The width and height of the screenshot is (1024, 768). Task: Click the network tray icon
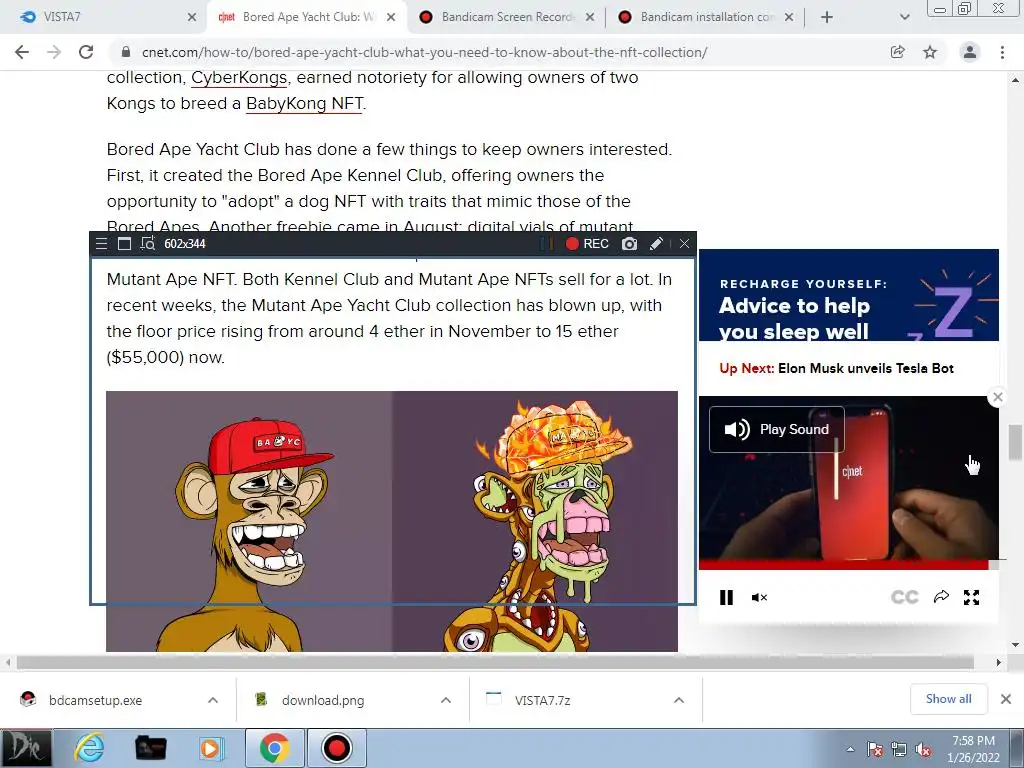click(899, 750)
